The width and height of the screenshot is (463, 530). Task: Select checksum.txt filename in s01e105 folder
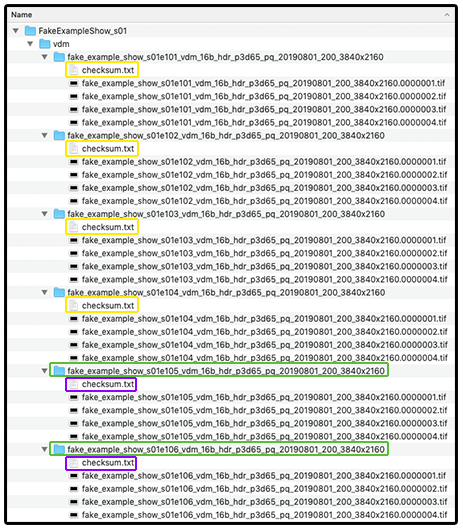click(108, 384)
